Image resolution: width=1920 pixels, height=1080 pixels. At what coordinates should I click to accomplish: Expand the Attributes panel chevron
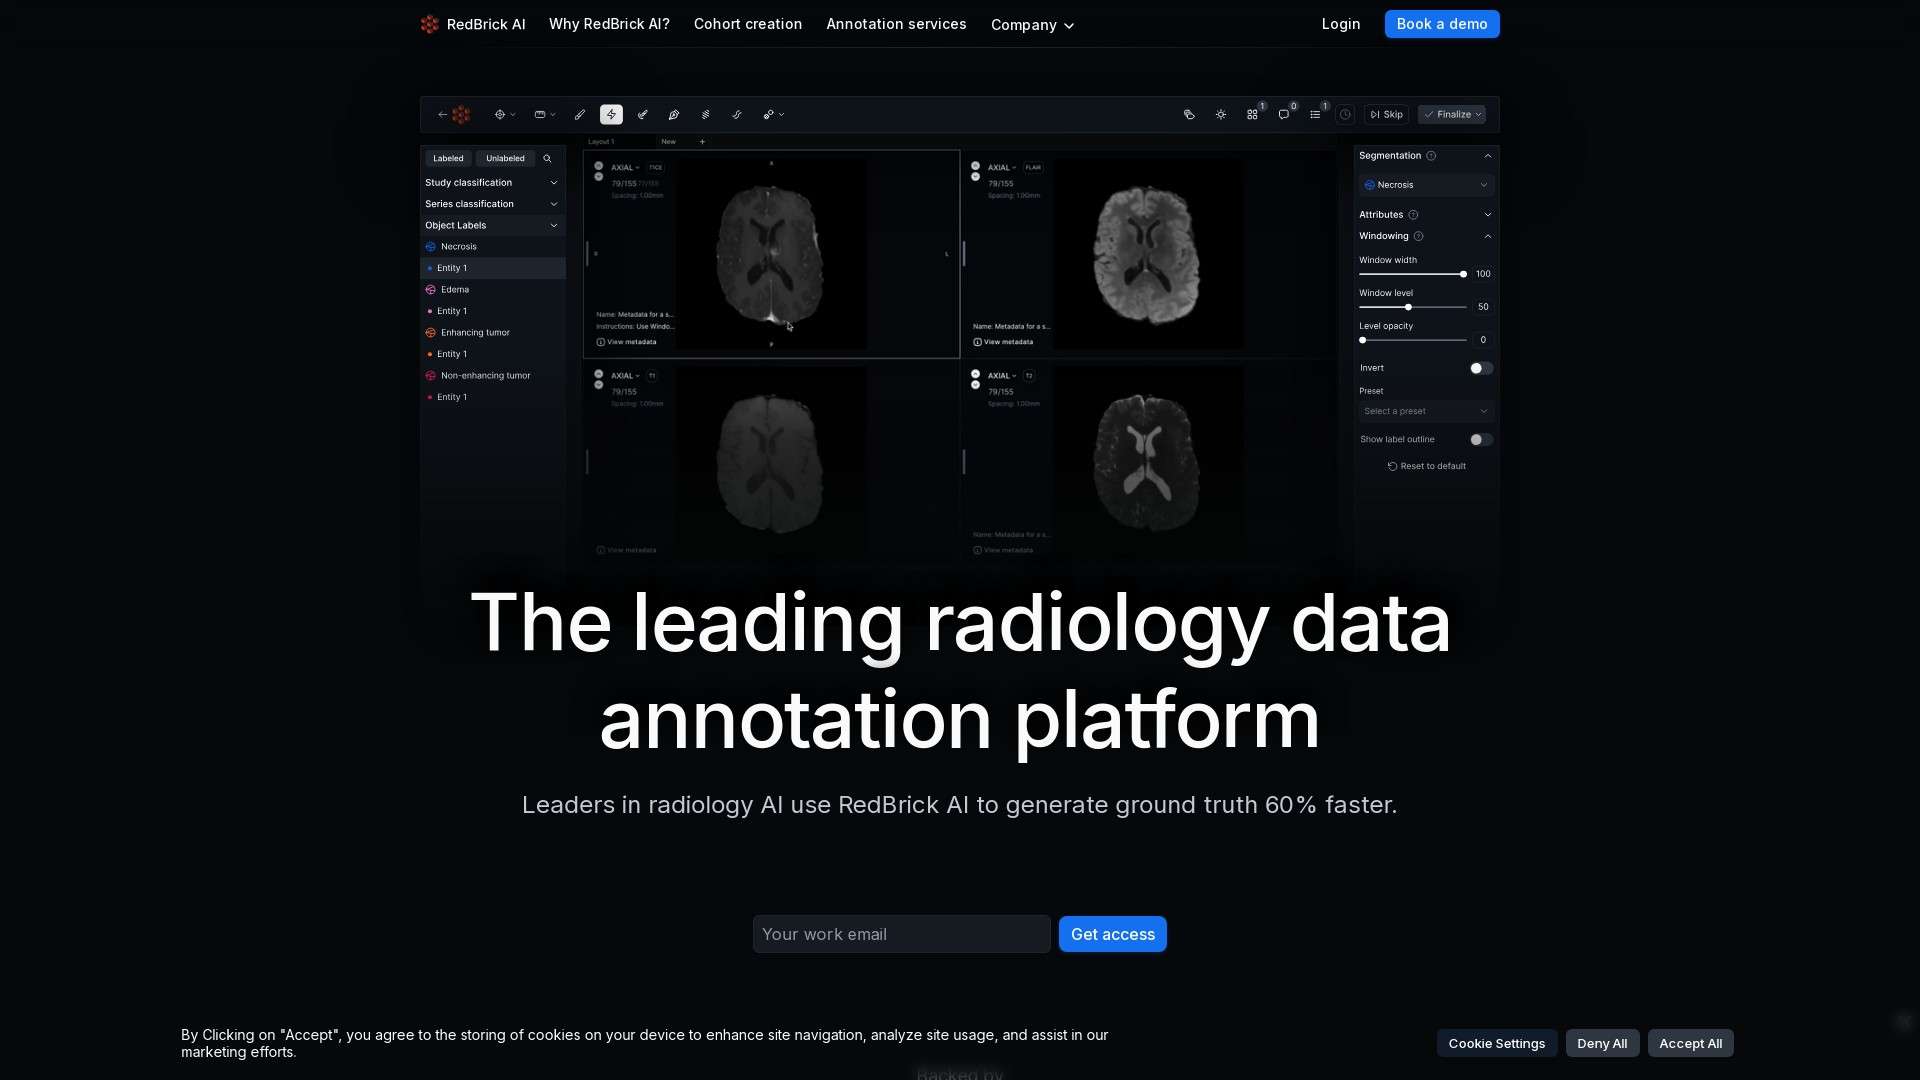point(1488,215)
